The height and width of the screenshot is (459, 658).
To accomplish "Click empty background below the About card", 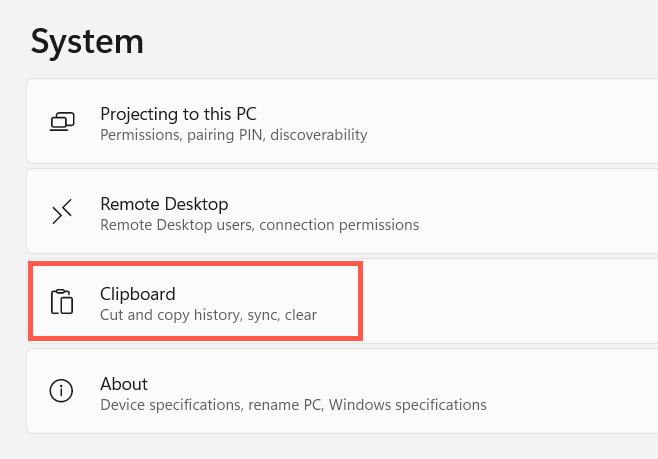I will pyautogui.click(x=330, y=447).
